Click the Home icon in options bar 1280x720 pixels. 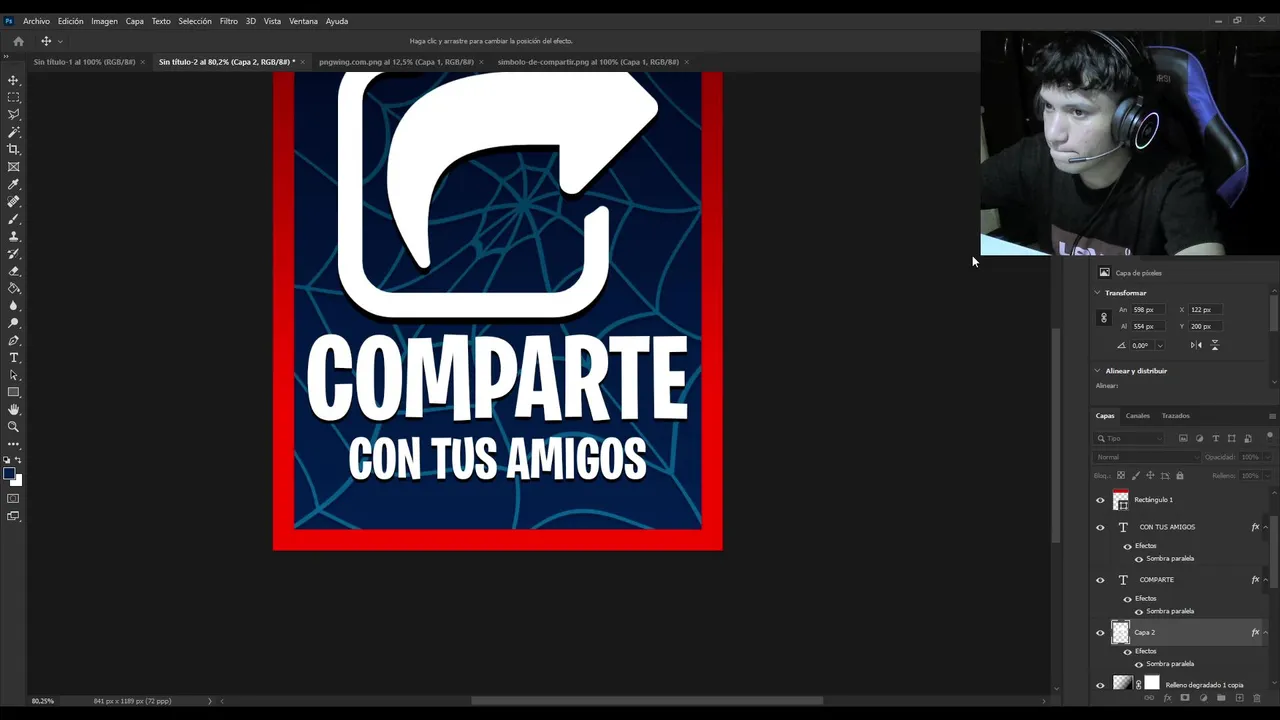[x=18, y=41]
